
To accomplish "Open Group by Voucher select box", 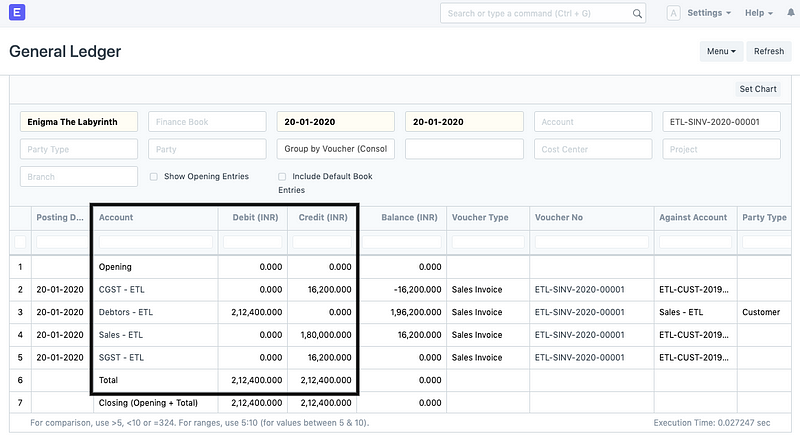I will pyautogui.click(x=336, y=149).
